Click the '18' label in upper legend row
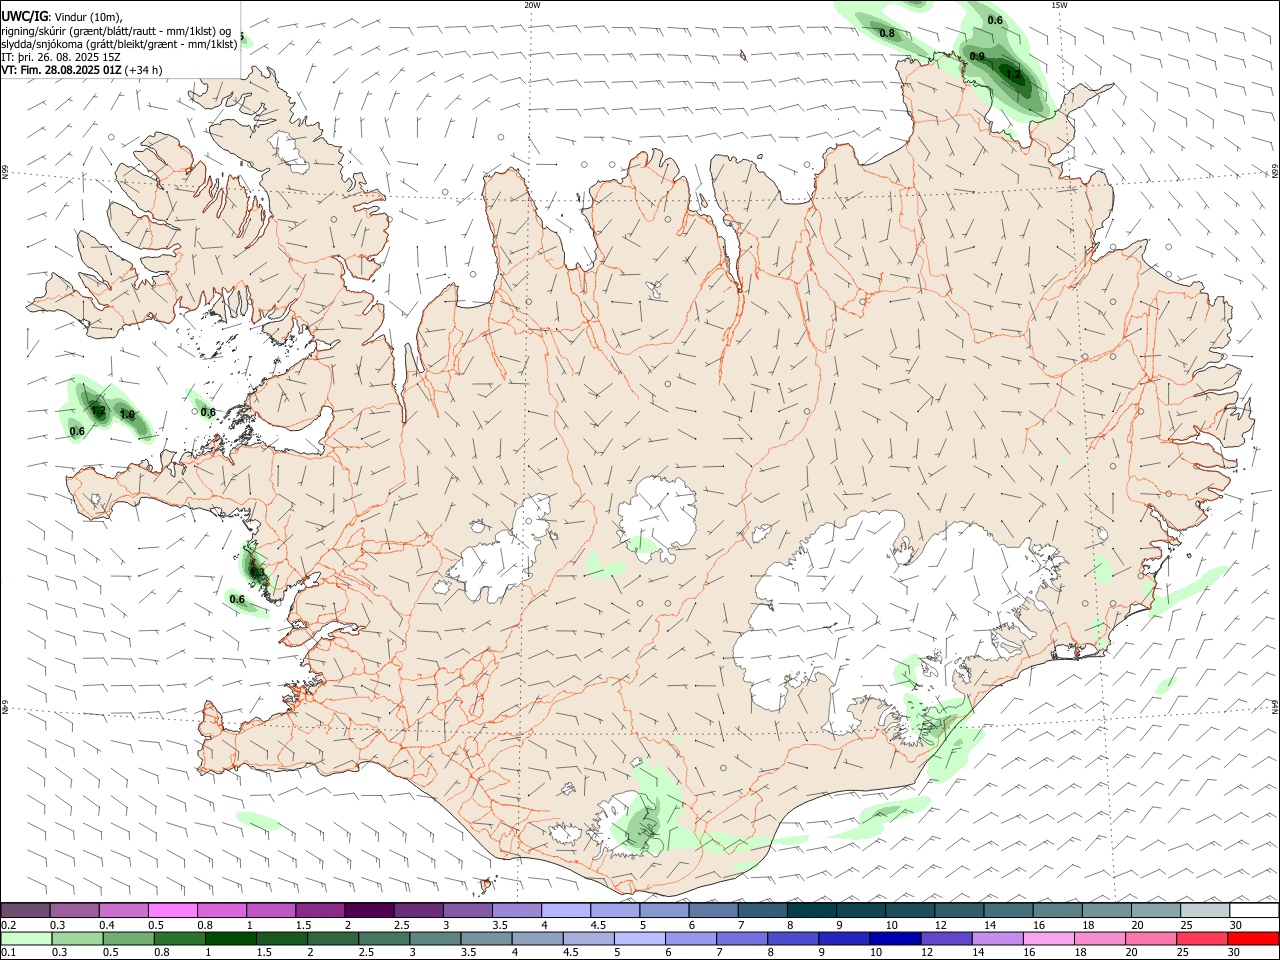1280x960 pixels. tap(1088, 925)
